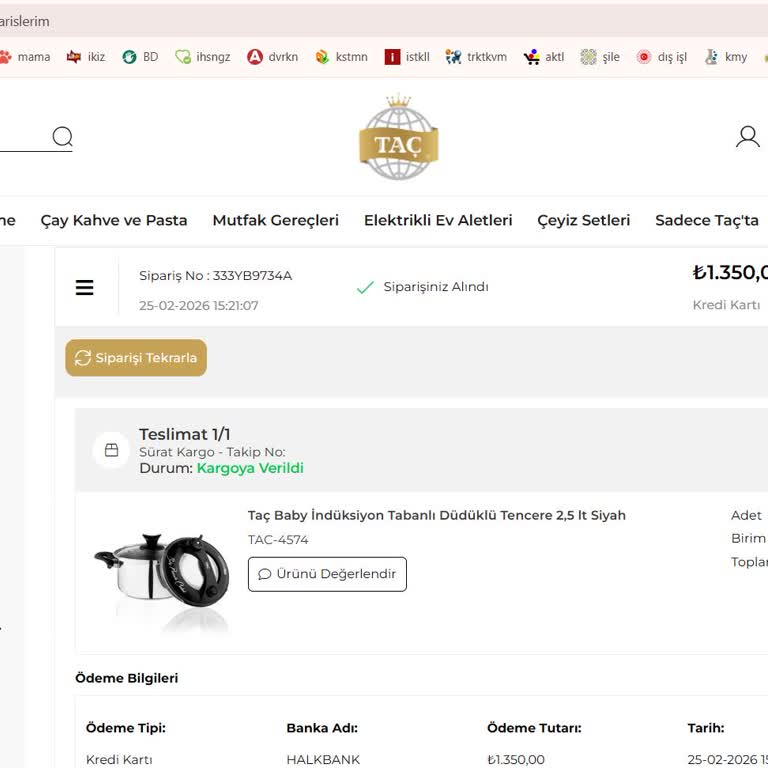The height and width of the screenshot is (768, 768).
Task: Open the aktl bookmark
Action: point(544,57)
